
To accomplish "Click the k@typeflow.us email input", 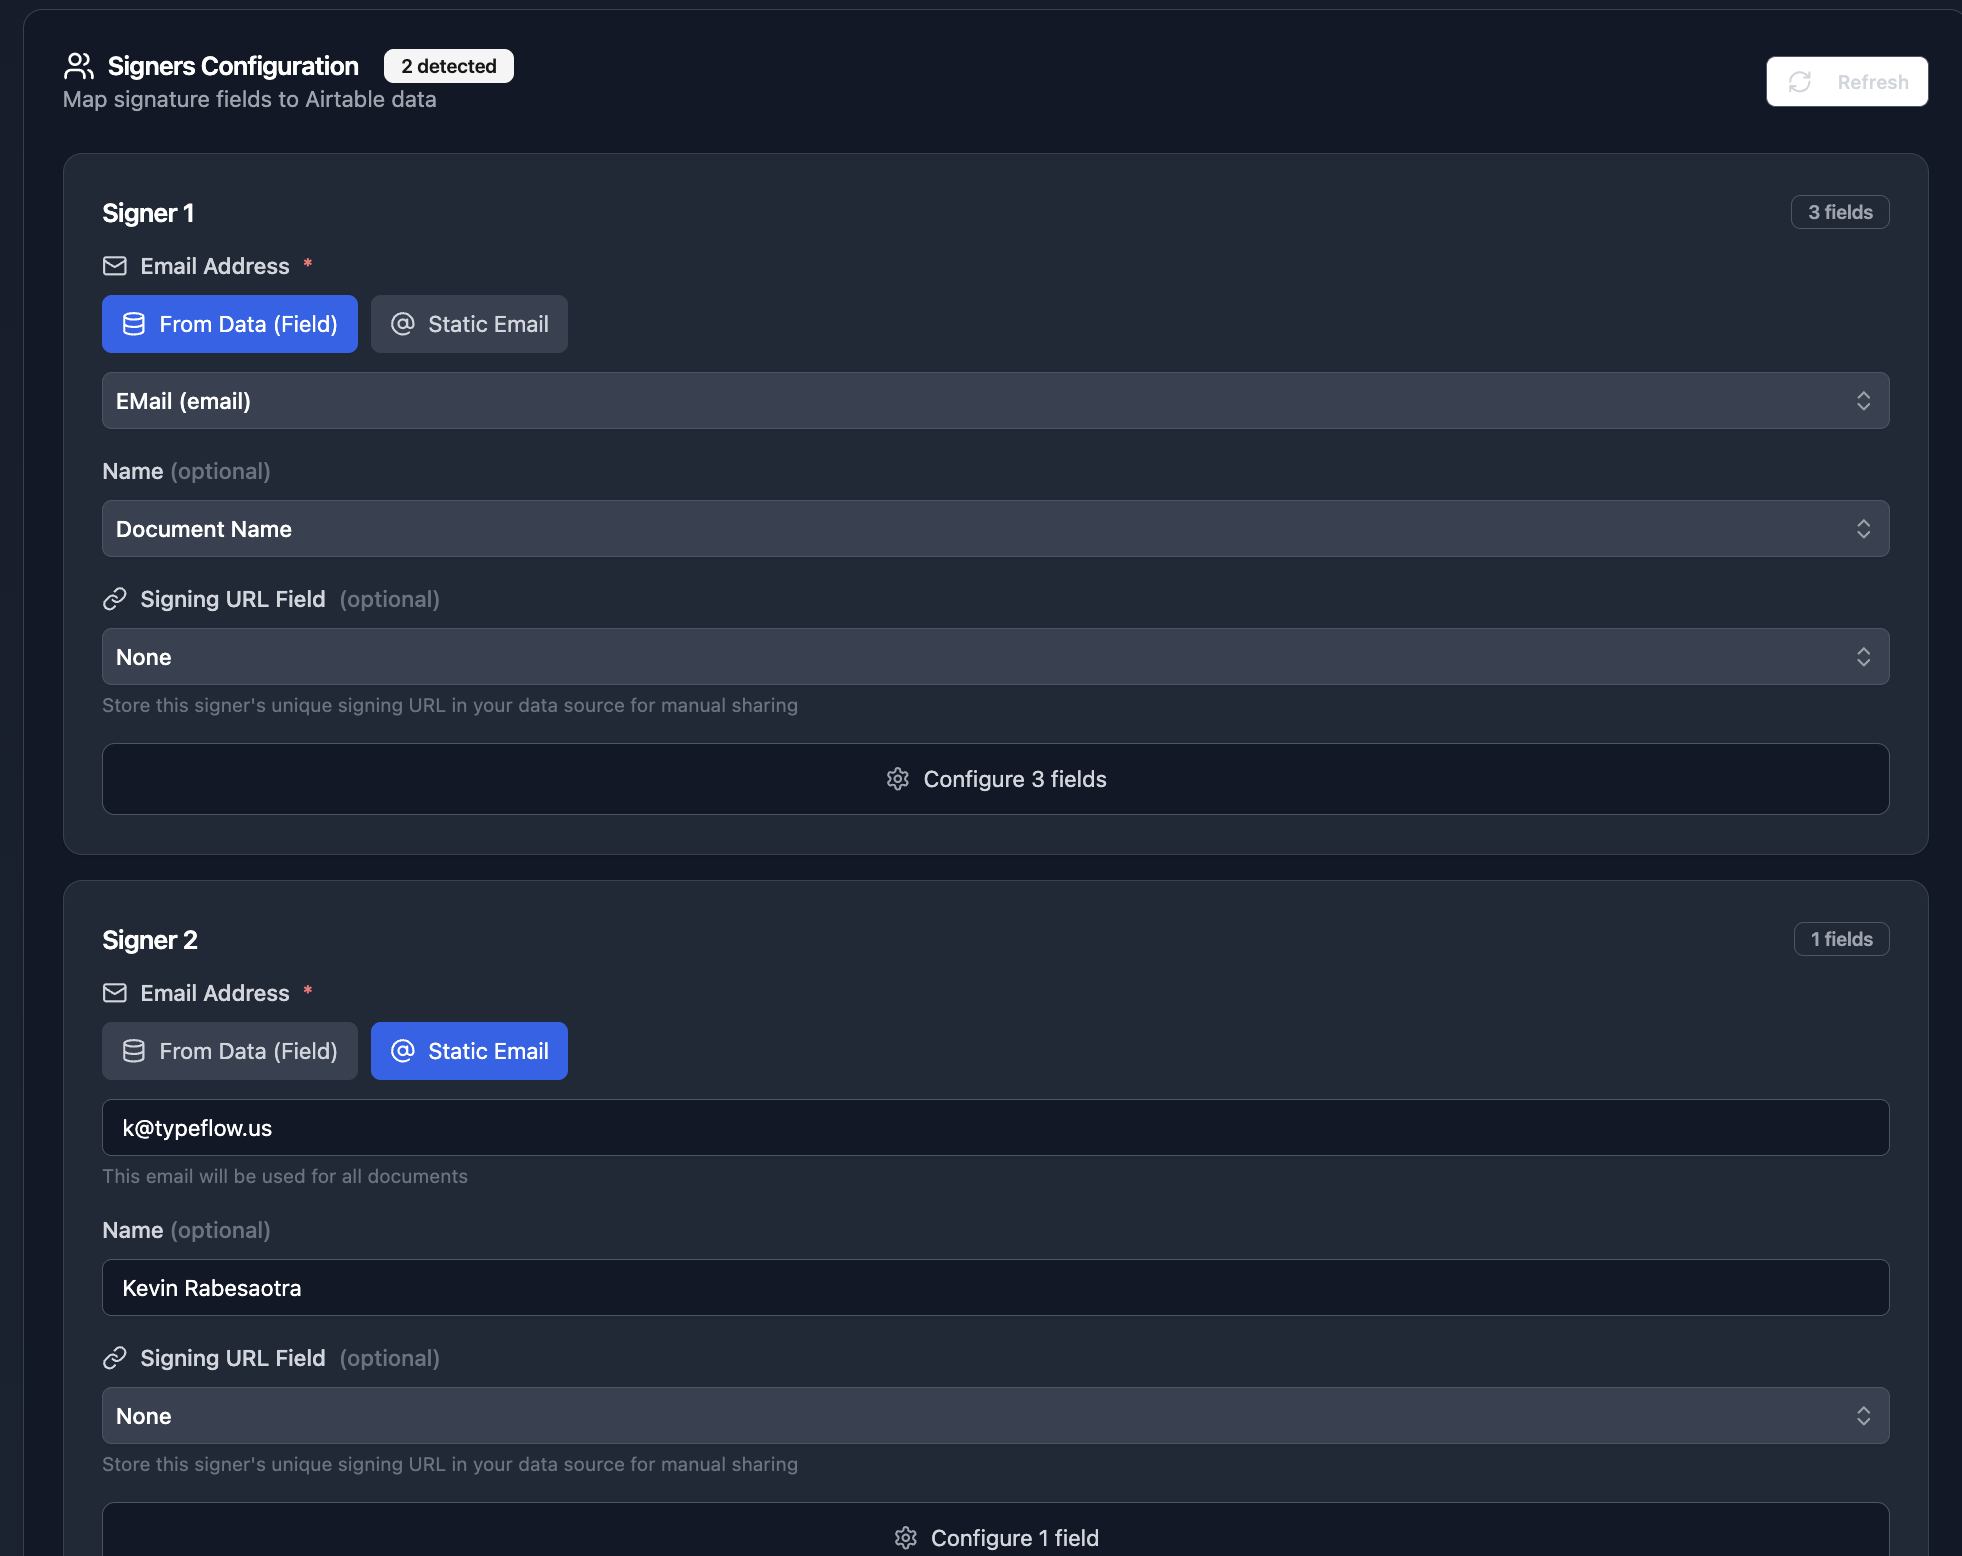I will click(x=995, y=1128).
